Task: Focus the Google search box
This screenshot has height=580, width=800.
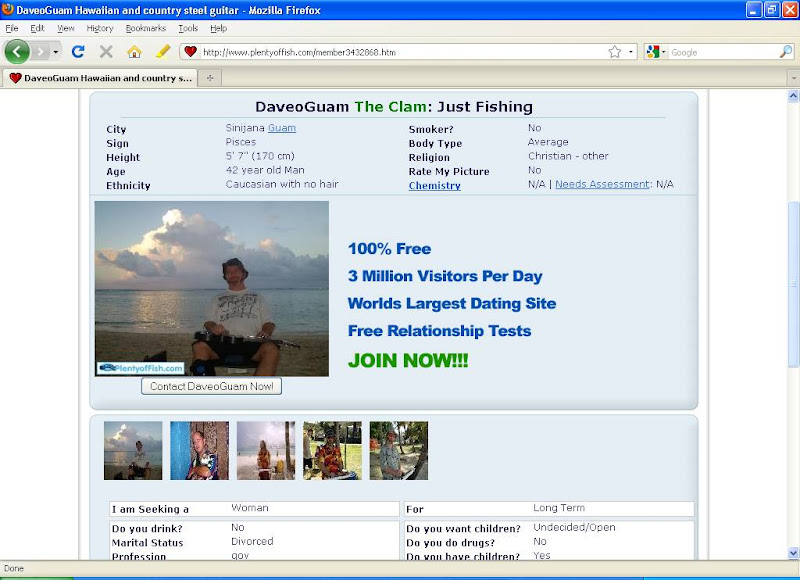Action: point(723,52)
